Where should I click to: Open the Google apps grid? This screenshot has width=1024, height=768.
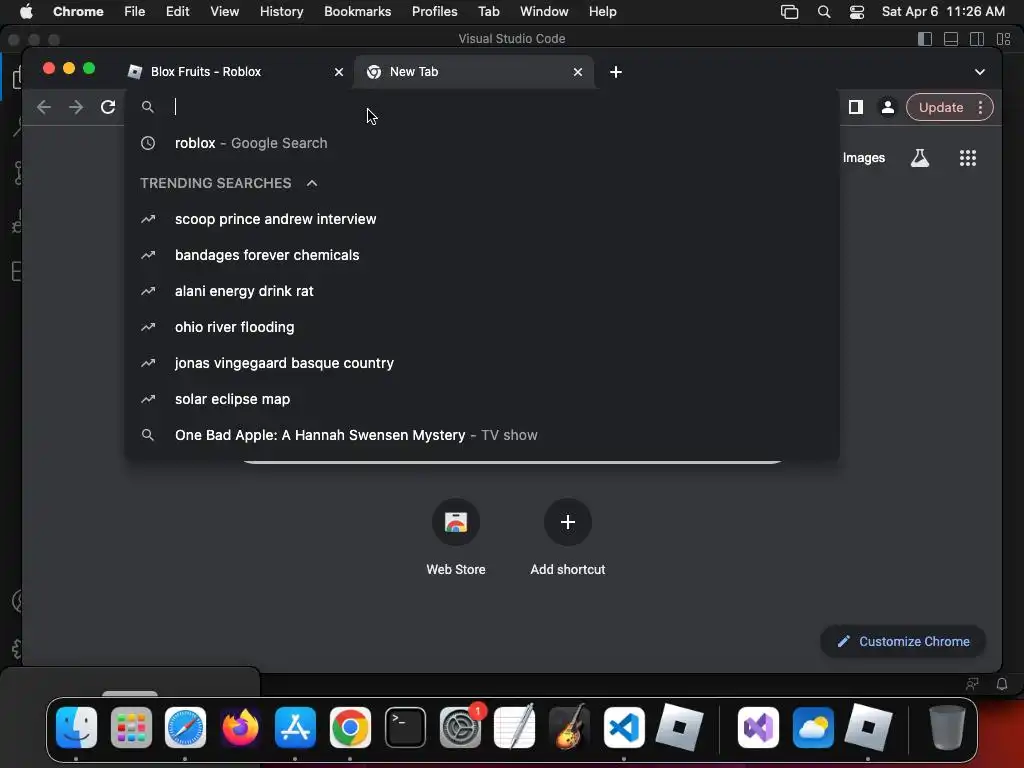(967, 157)
